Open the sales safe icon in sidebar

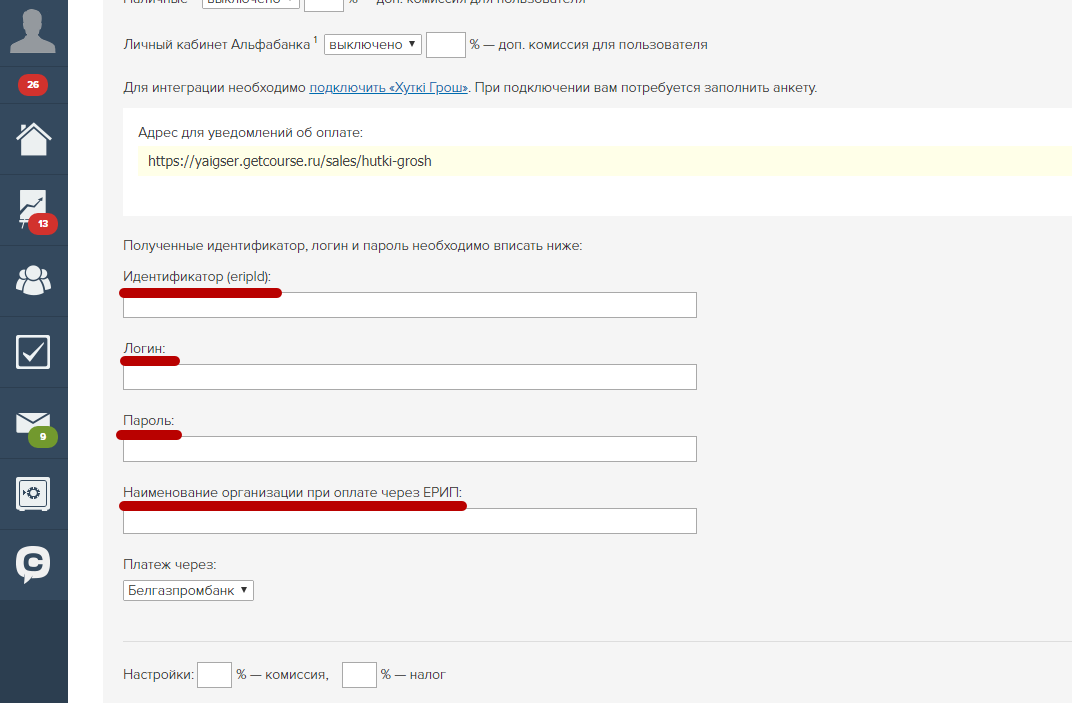point(33,494)
